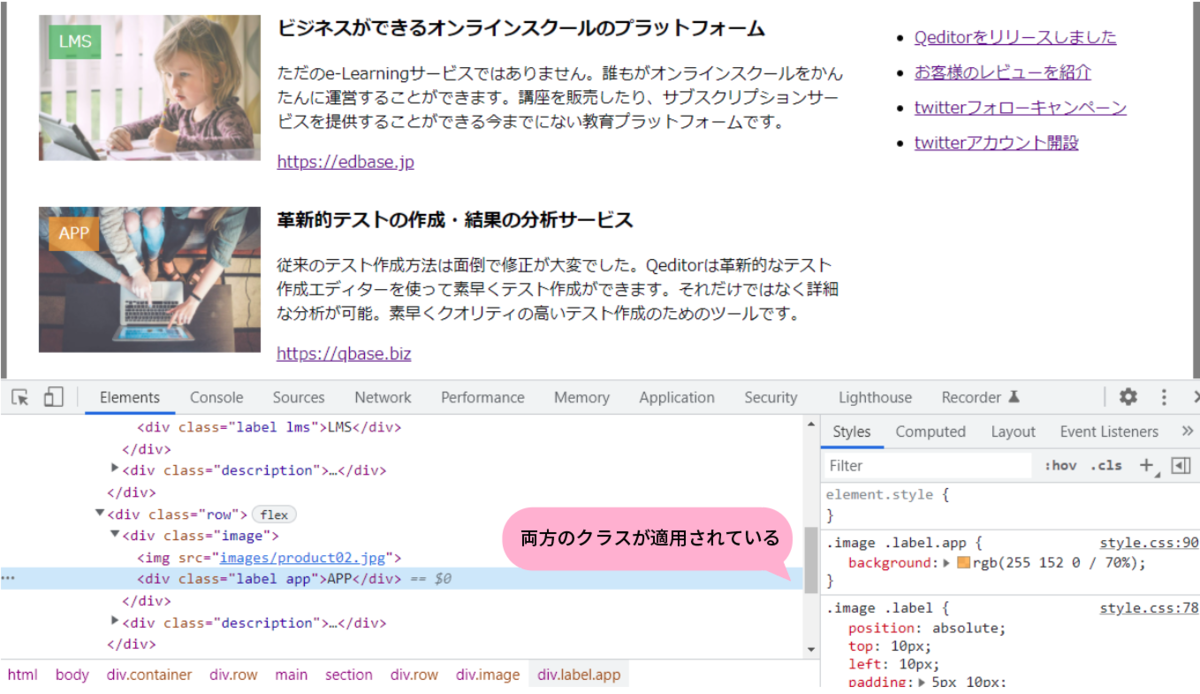The height and width of the screenshot is (694, 1200).
Task: Open the Network tab
Action: click(382, 397)
